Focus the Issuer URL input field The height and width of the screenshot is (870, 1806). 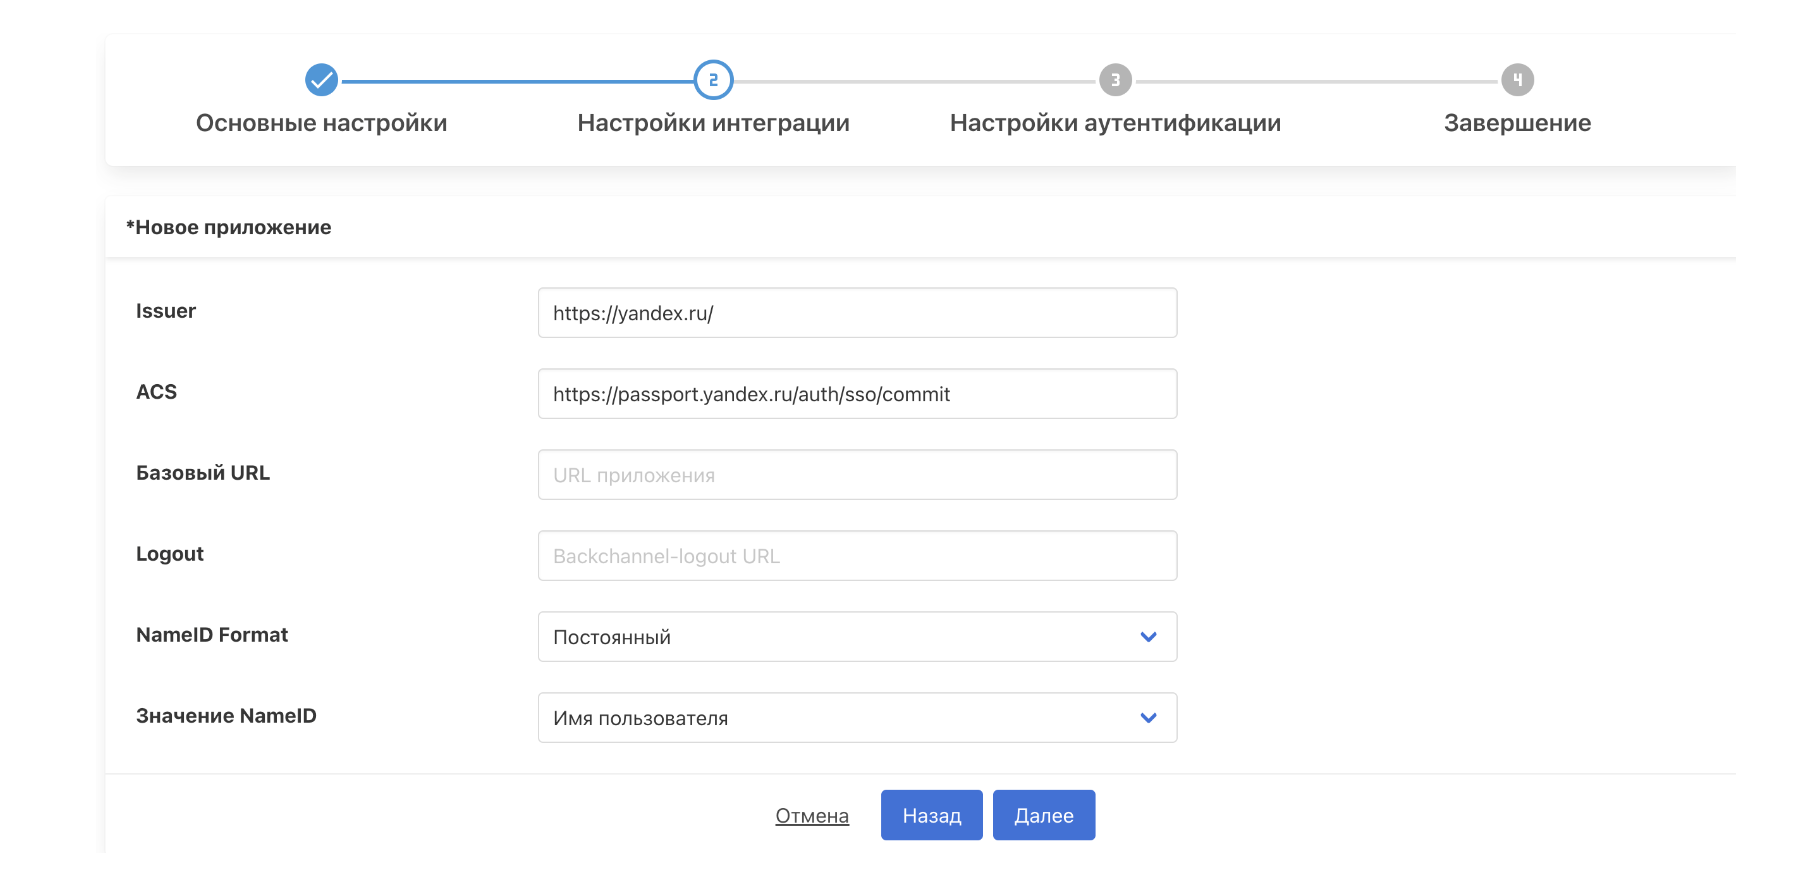[x=857, y=313]
